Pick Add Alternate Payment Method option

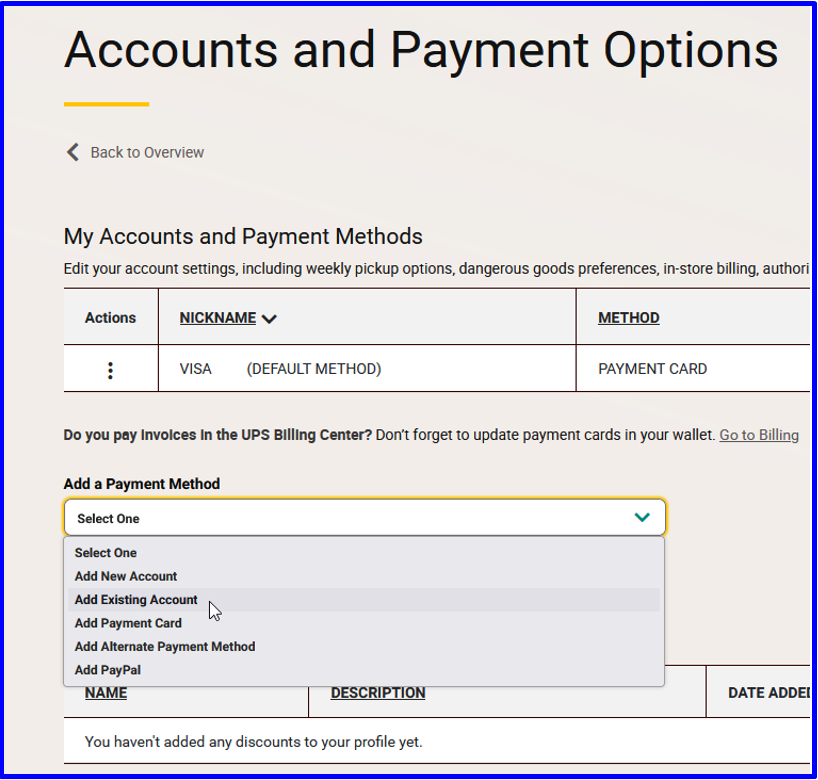[x=165, y=647]
